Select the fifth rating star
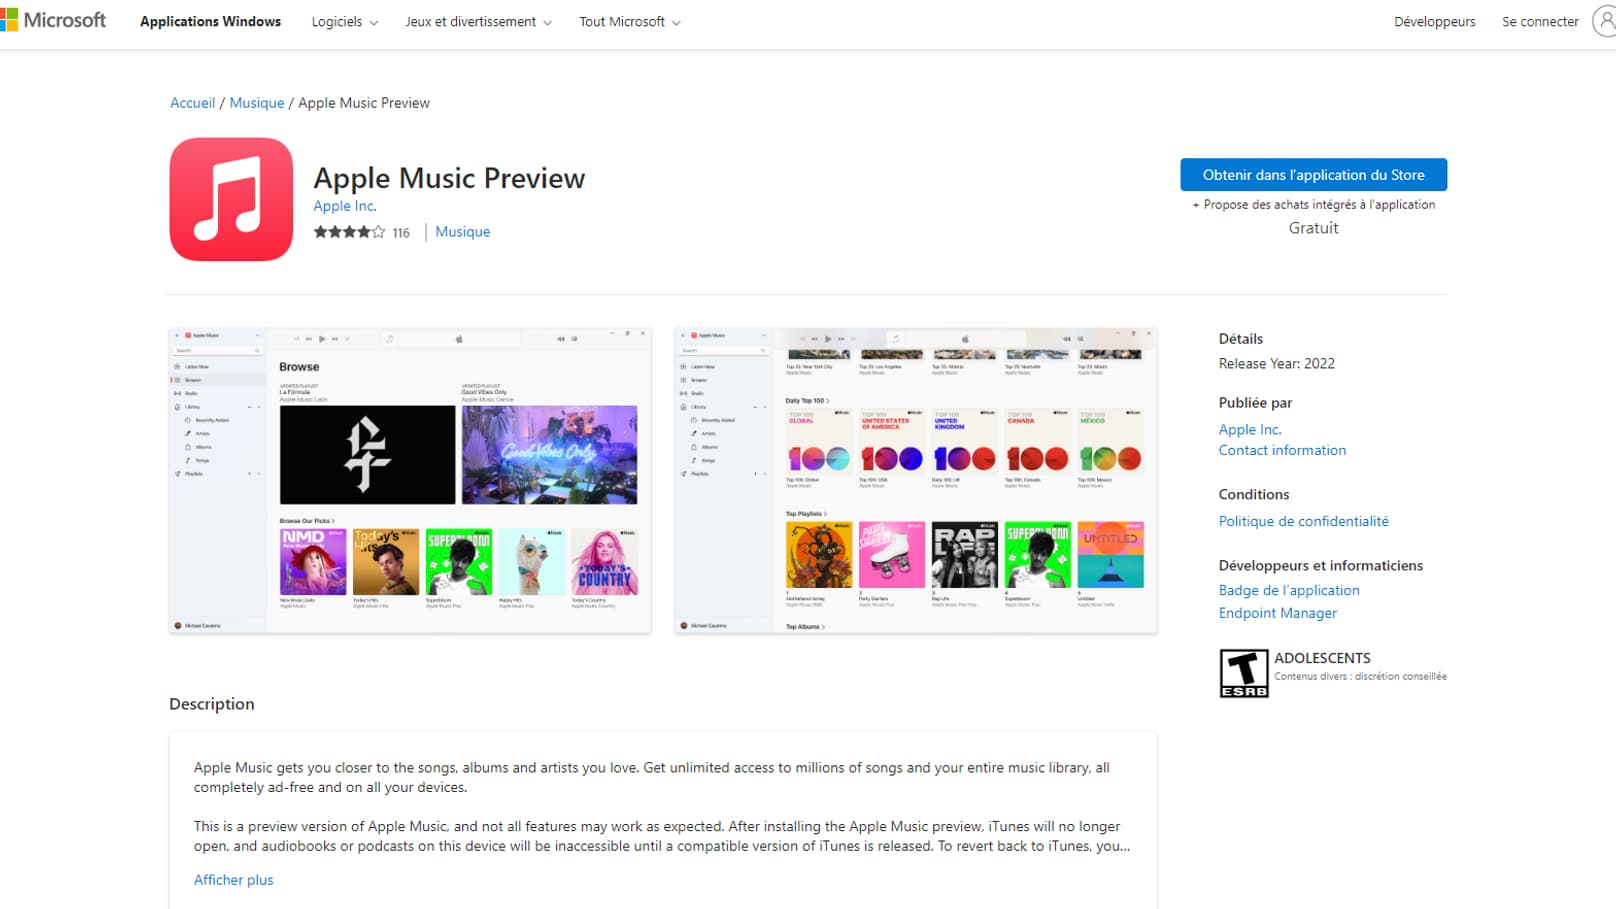1616x909 pixels. tap(379, 231)
